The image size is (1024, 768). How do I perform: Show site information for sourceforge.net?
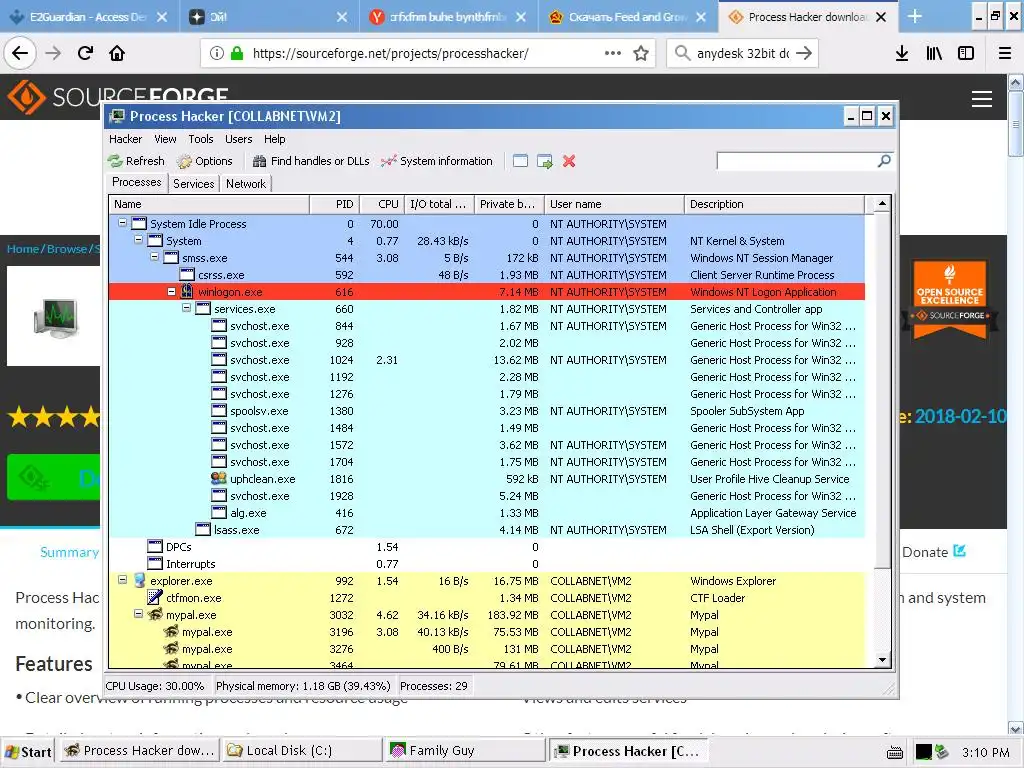point(217,53)
